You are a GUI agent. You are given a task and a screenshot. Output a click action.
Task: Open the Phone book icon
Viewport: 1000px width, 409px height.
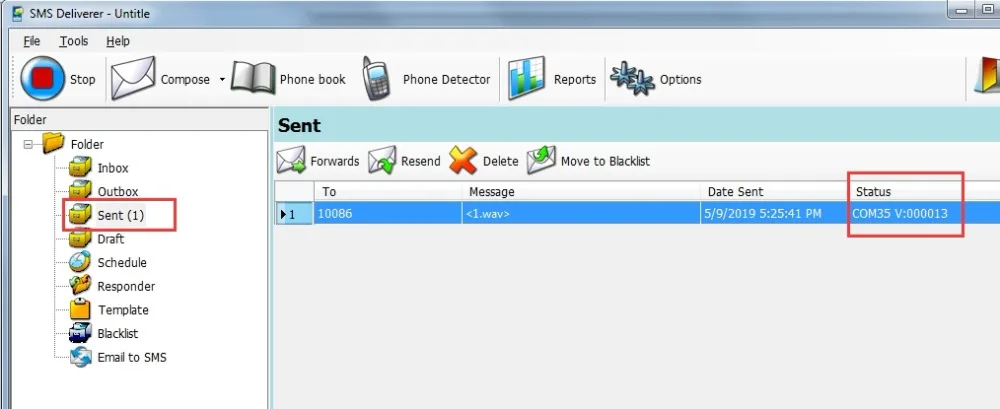pyautogui.click(x=253, y=78)
